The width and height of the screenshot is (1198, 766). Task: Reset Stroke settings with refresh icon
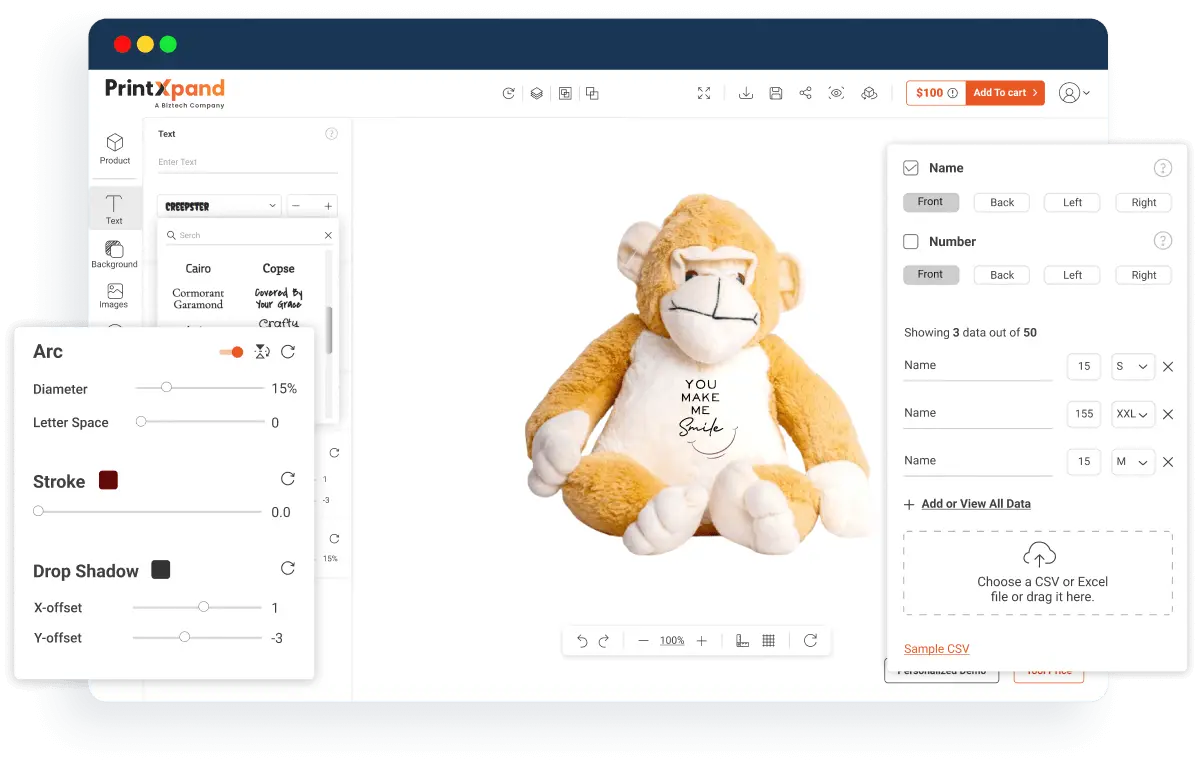(x=288, y=479)
